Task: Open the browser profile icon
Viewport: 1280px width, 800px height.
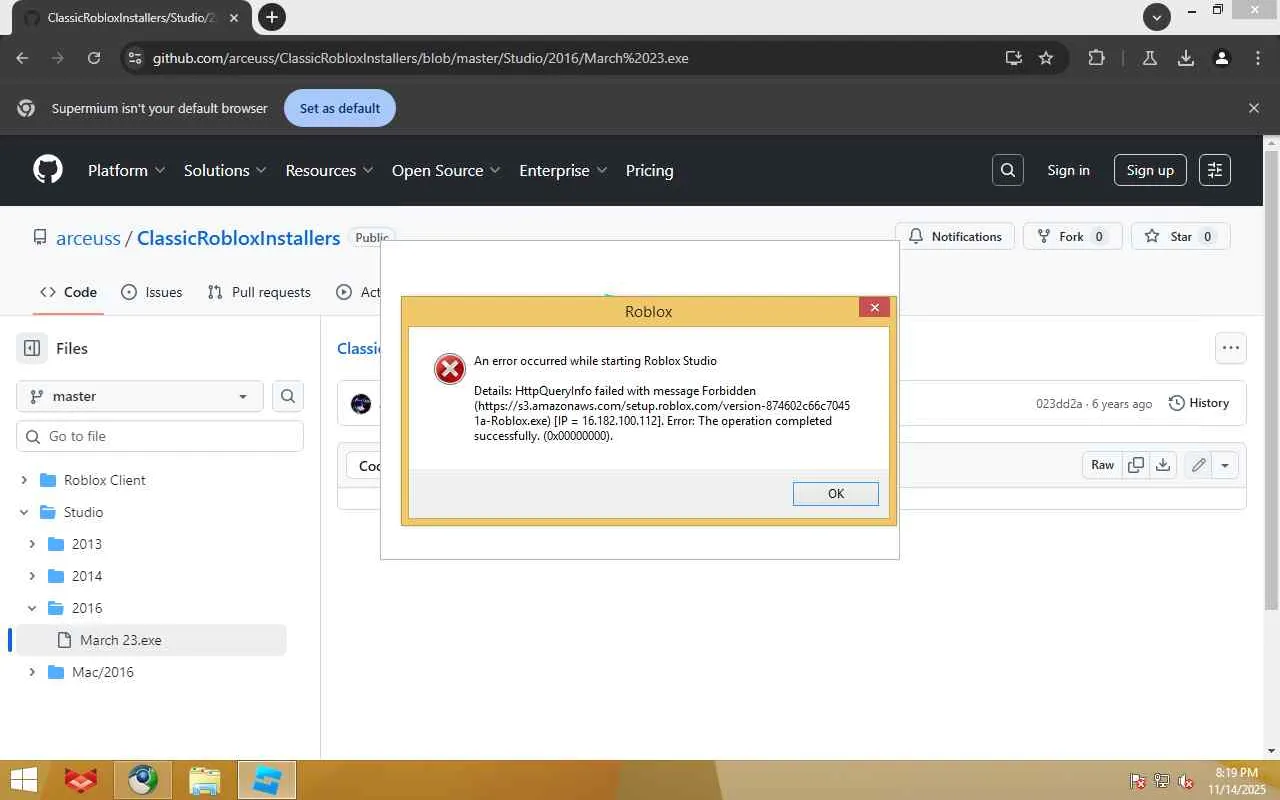Action: point(1222,58)
